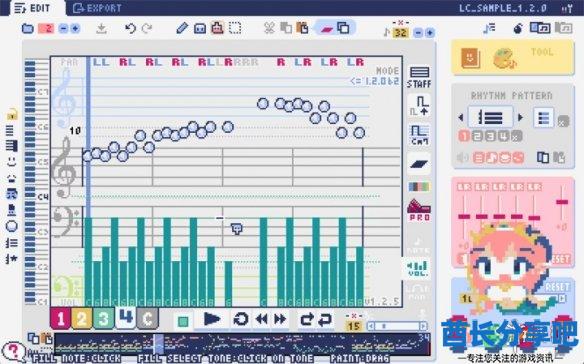Viewport: 584px width, 364px height.
Task: Select the pencil draw tool
Action: coord(182,28)
